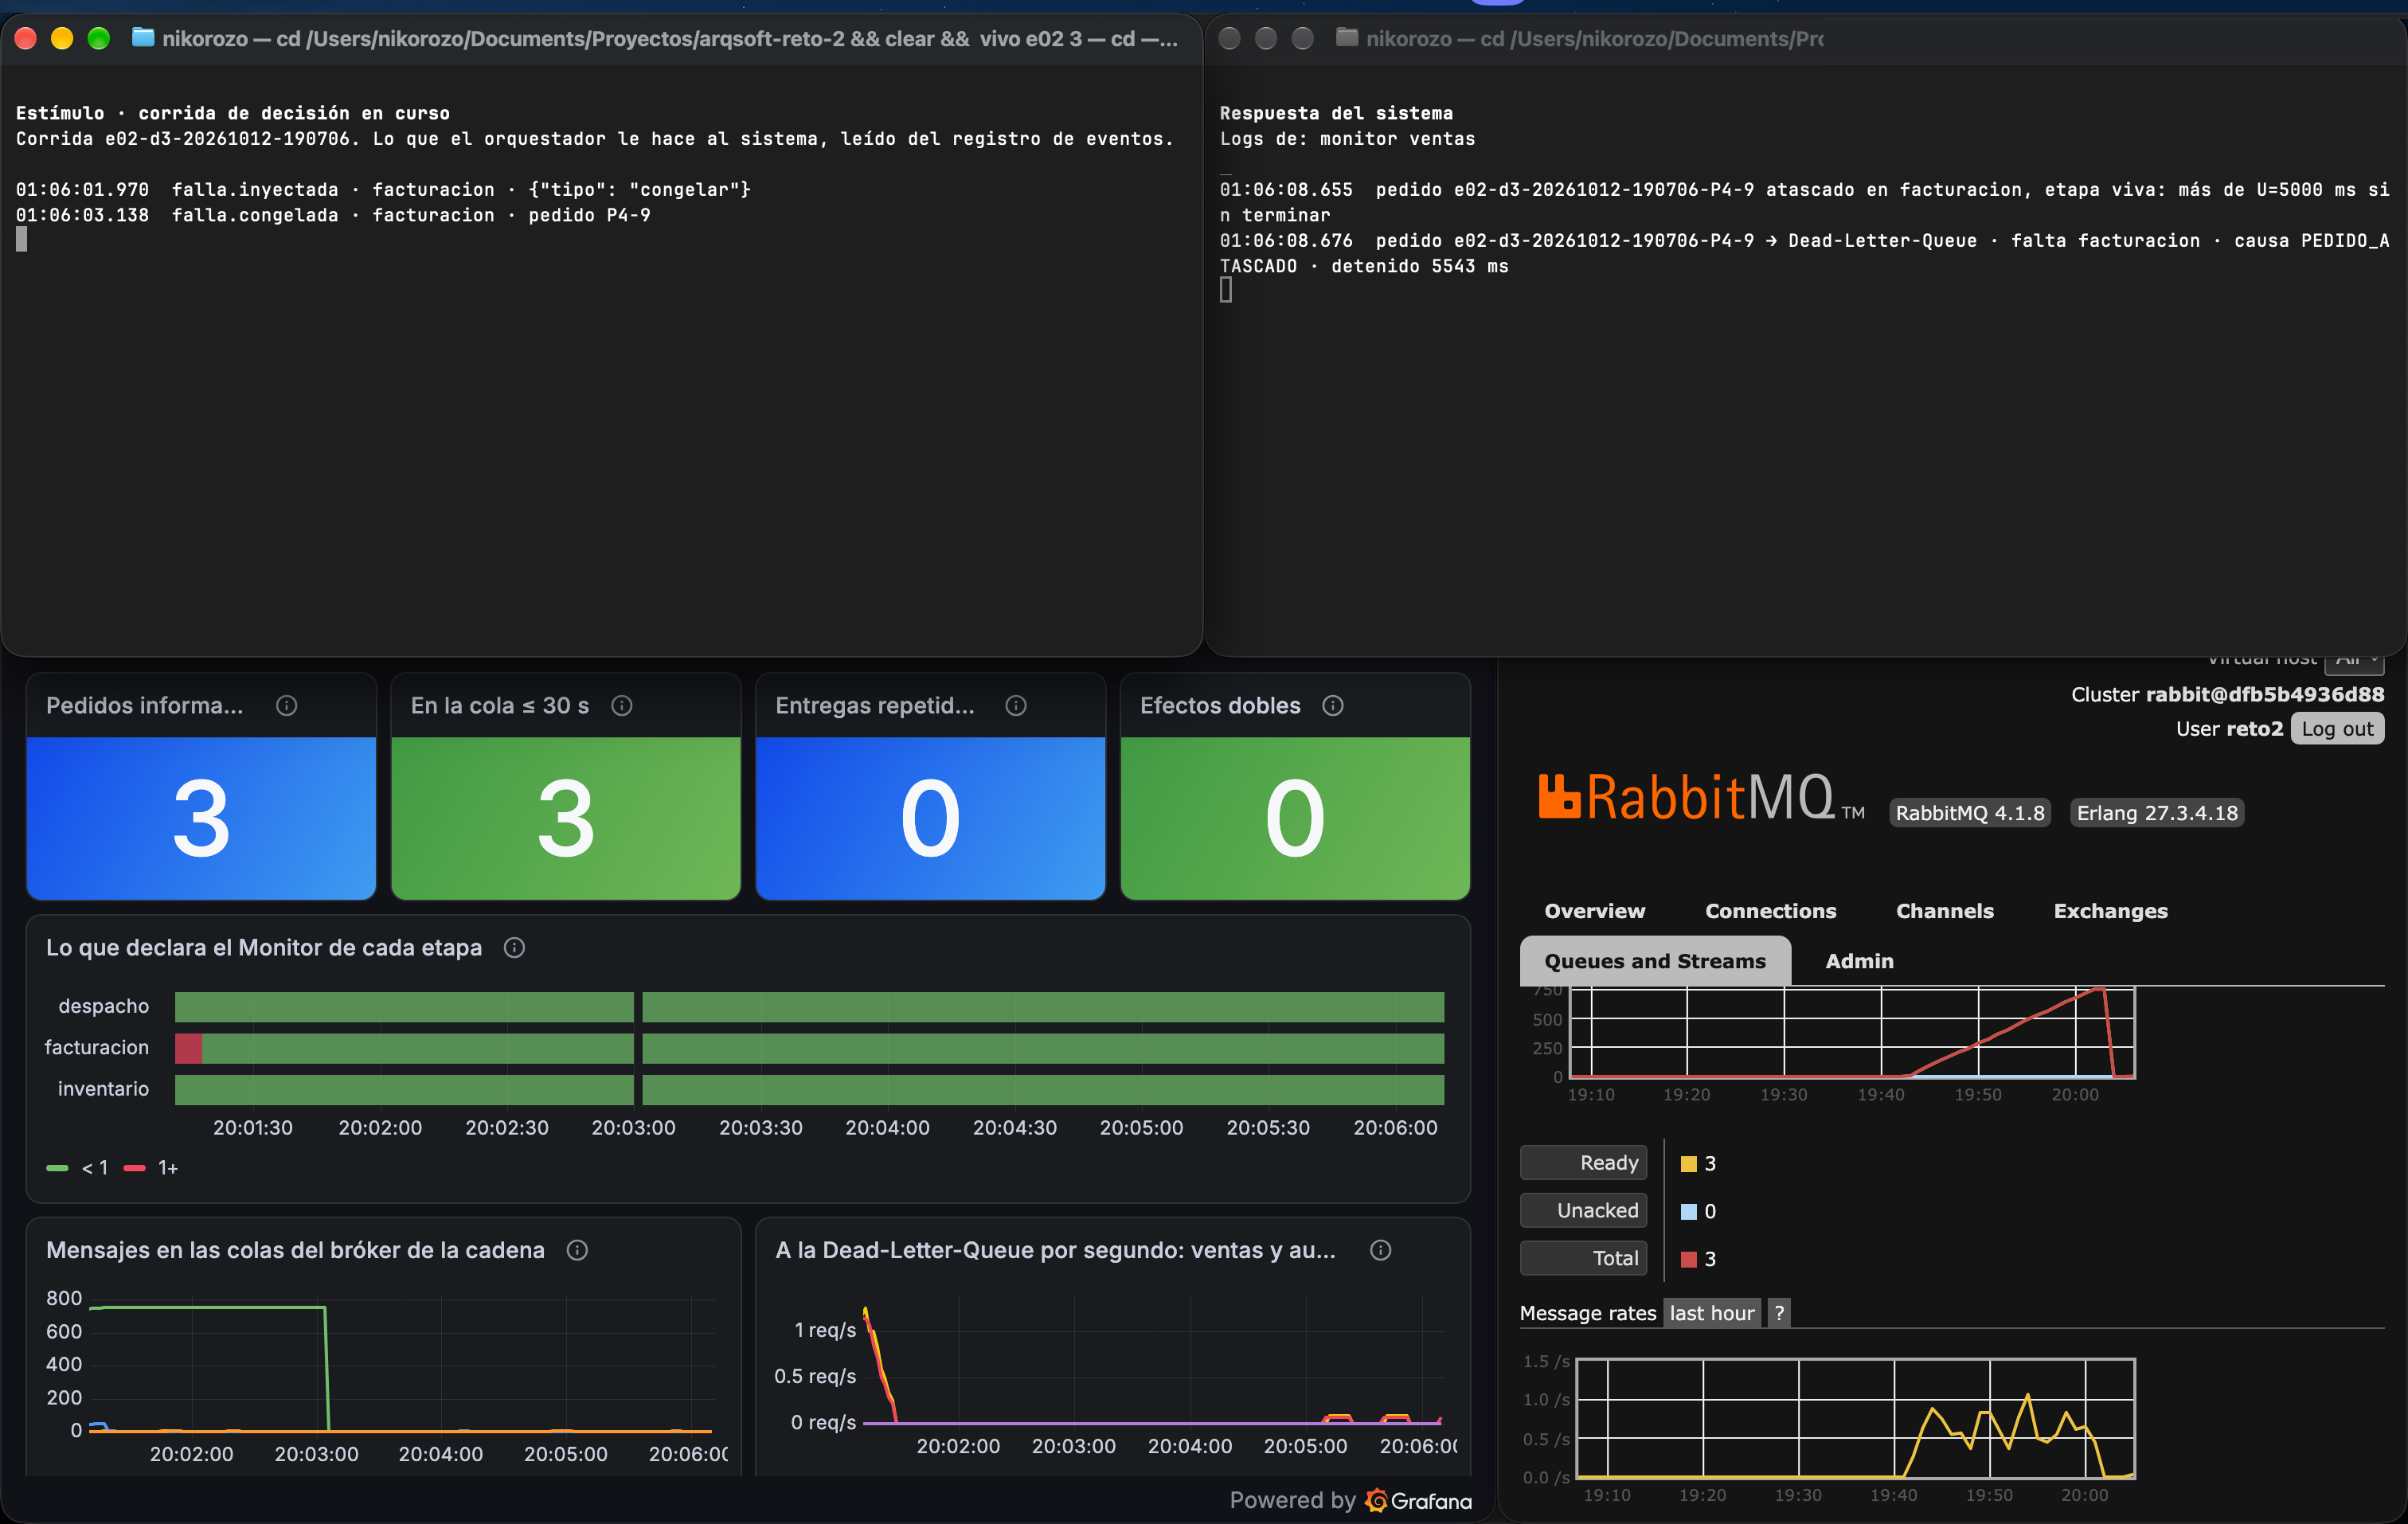Click the falla.congelada log line in left terminal

333,215
